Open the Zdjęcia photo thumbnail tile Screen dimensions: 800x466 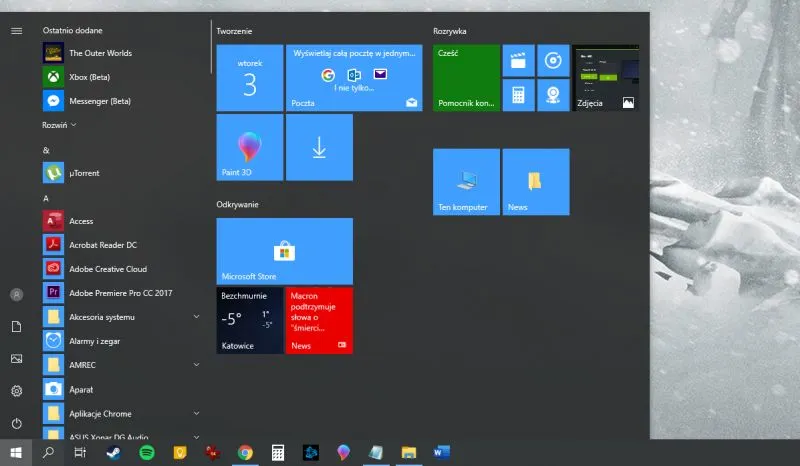tap(606, 77)
